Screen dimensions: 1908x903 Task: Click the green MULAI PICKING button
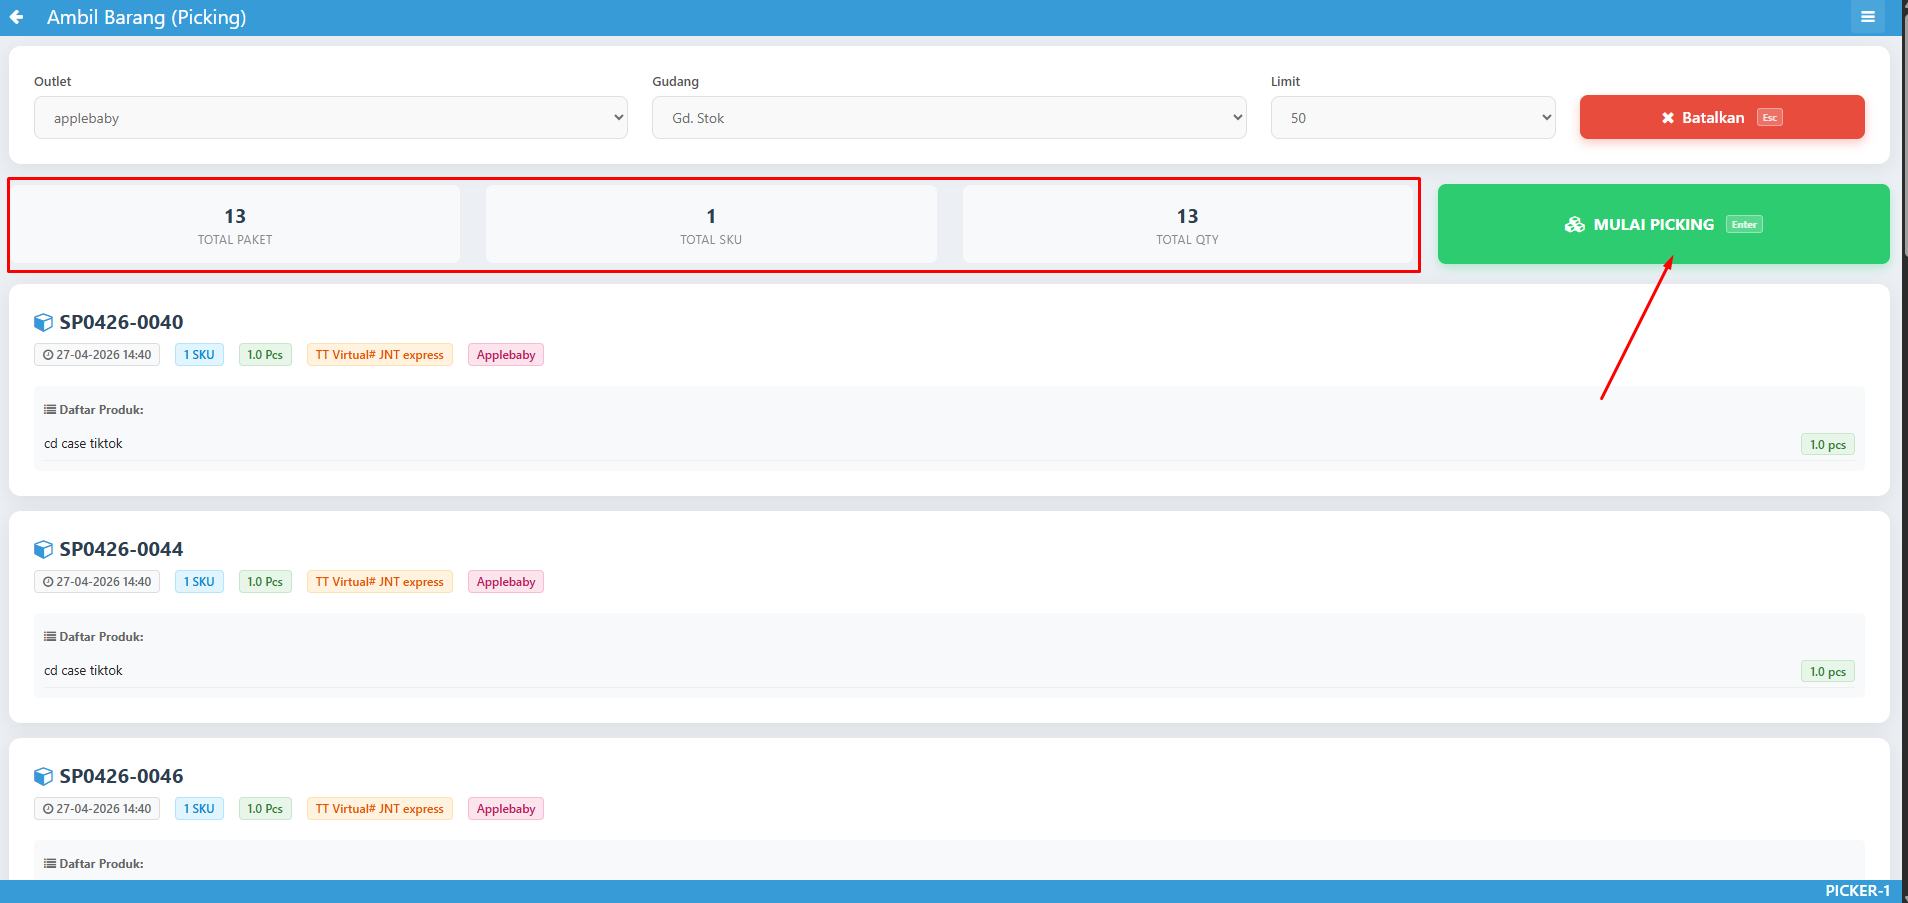click(x=1664, y=224)
